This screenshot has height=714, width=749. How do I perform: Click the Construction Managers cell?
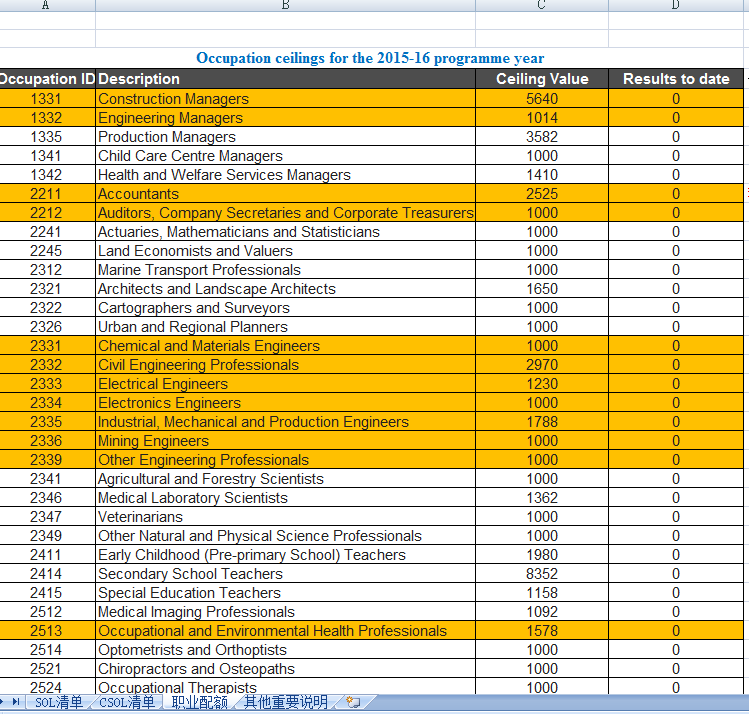[x=285, y=99]
